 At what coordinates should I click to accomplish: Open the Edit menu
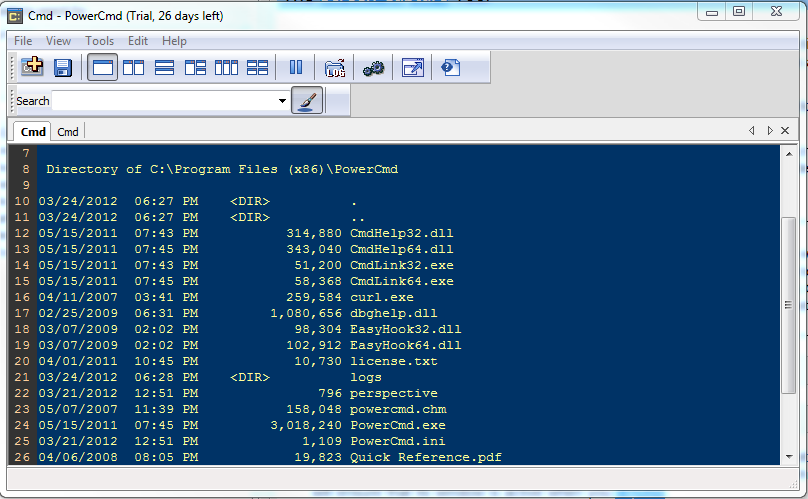(138, 41)
